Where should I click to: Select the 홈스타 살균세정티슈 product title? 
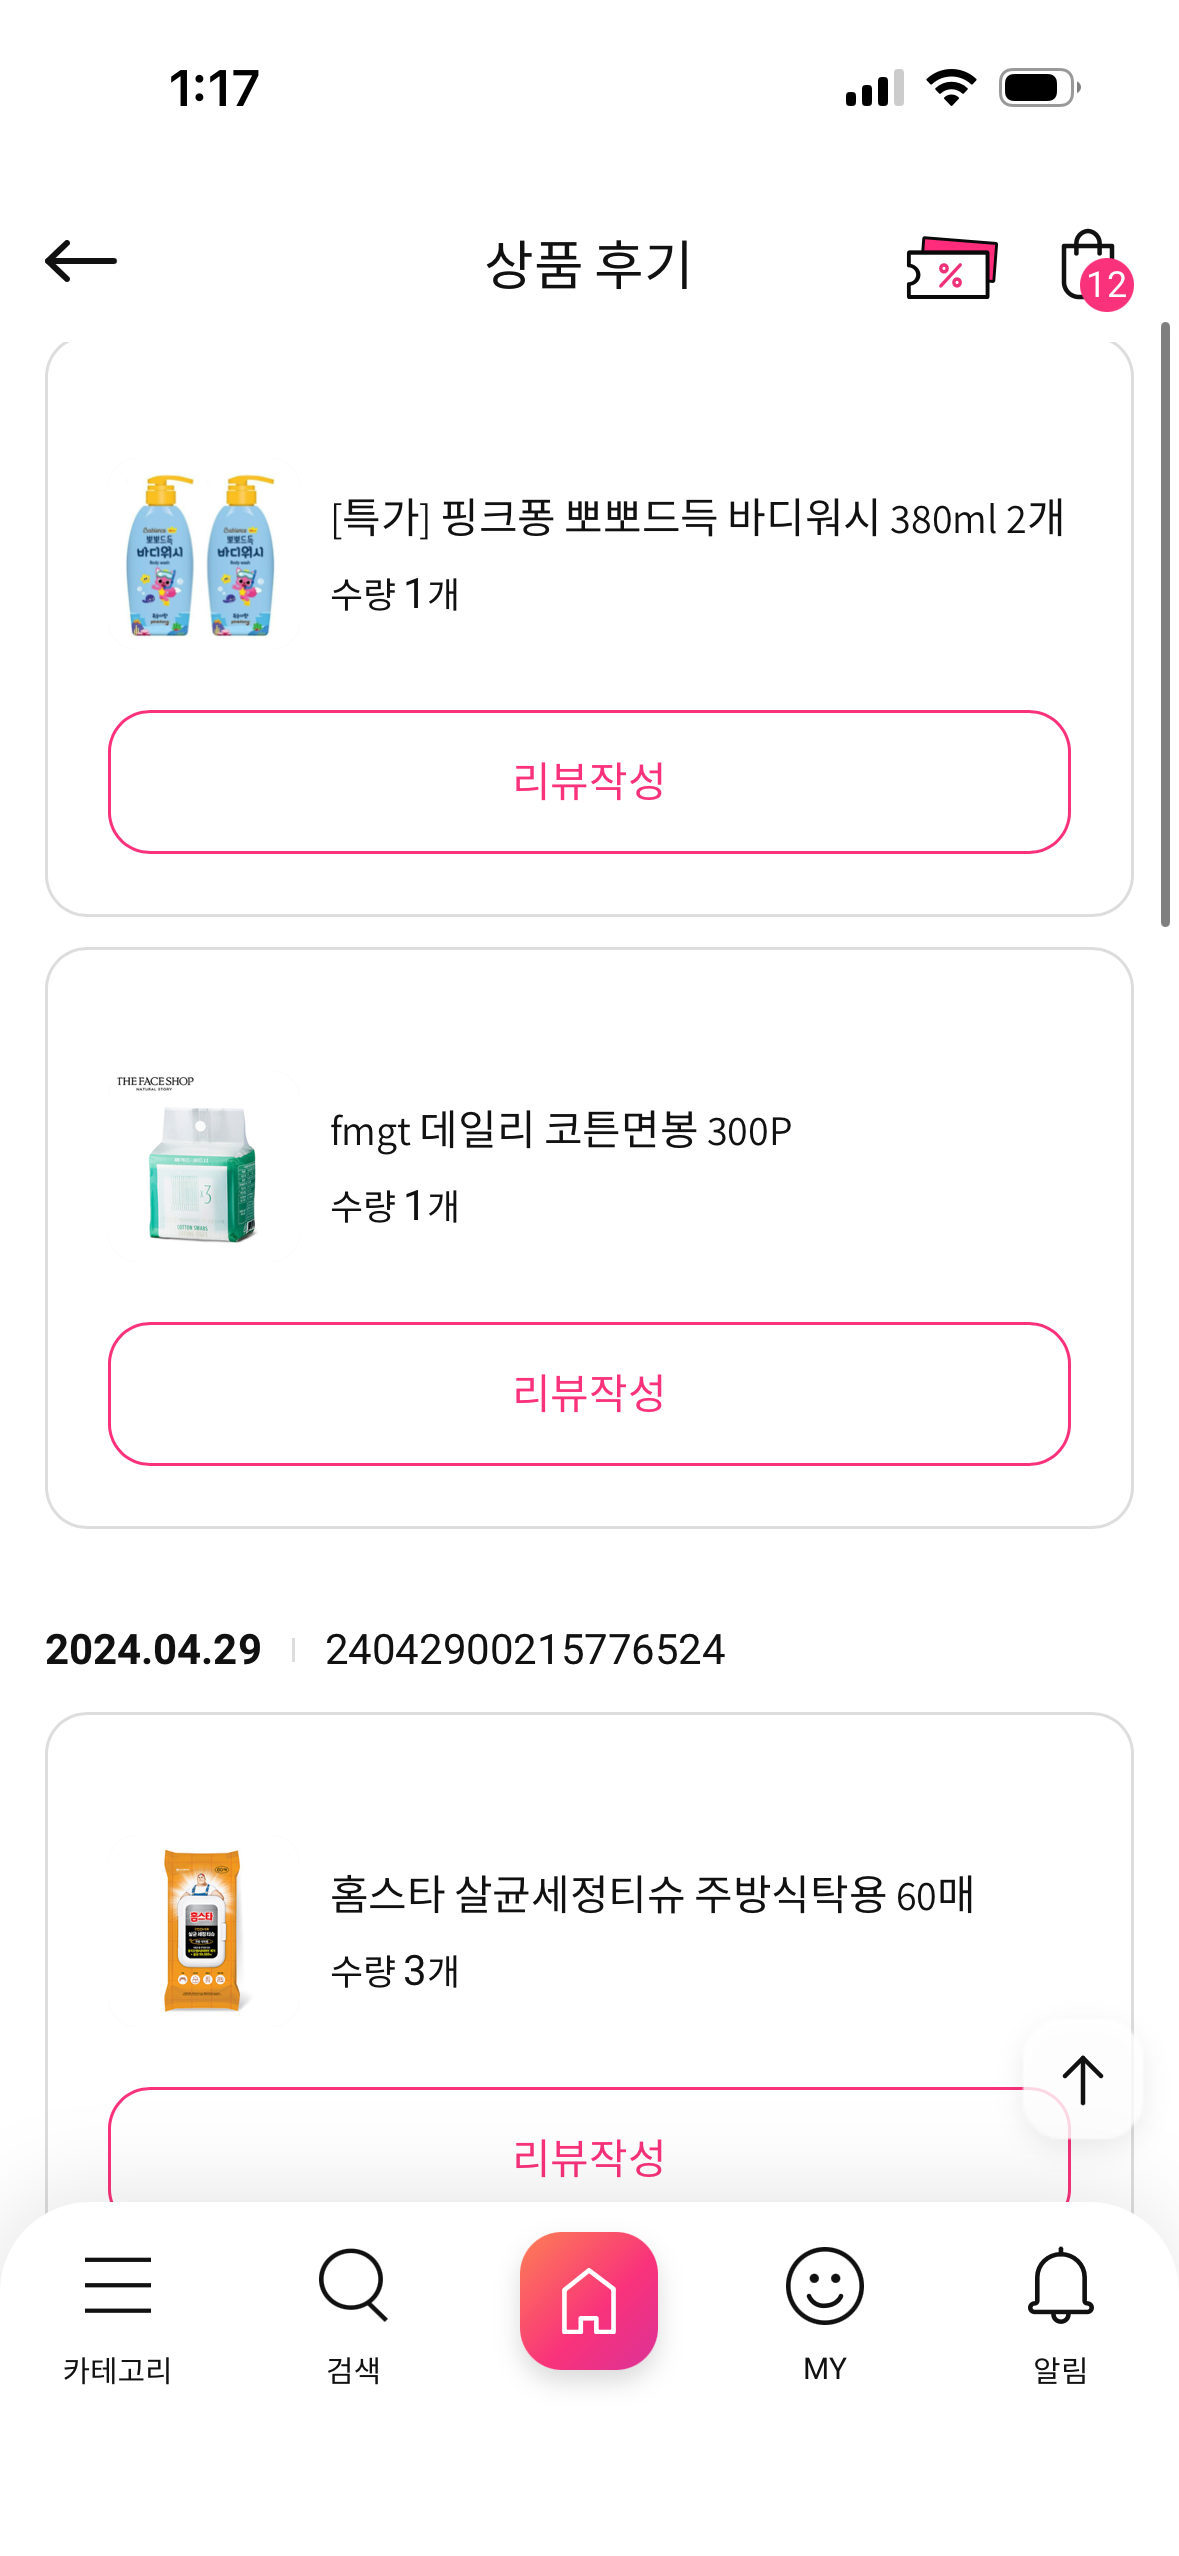[x=652, y=1895]
